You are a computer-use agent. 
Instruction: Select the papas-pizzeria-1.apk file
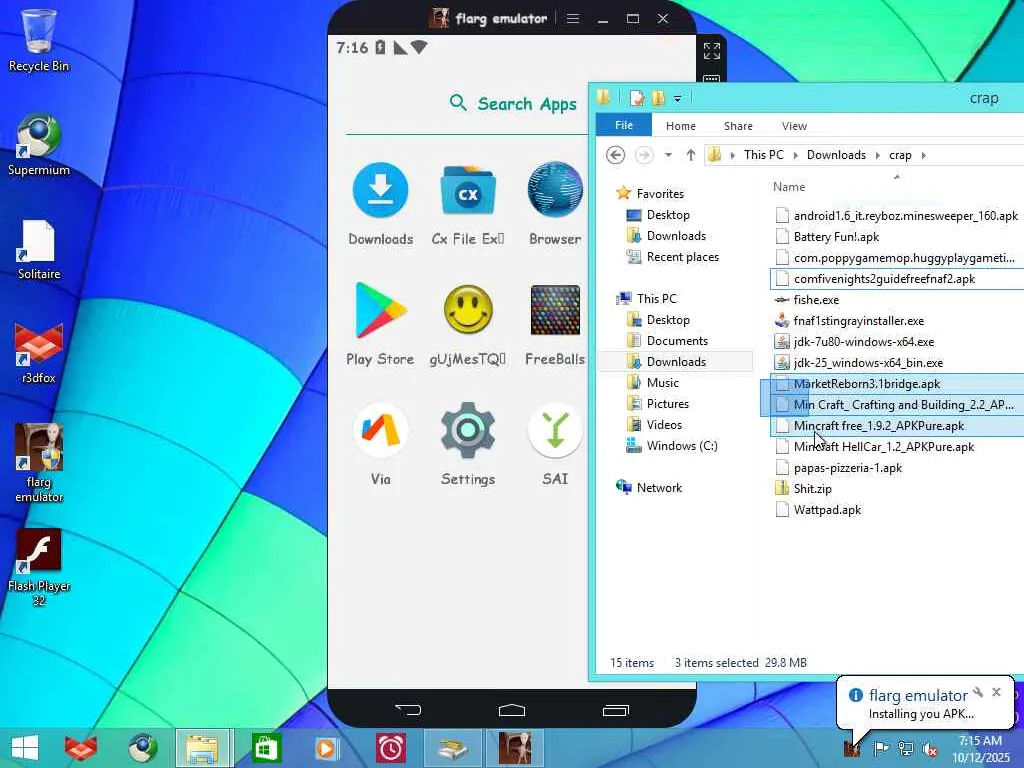(x=847, y=468)
